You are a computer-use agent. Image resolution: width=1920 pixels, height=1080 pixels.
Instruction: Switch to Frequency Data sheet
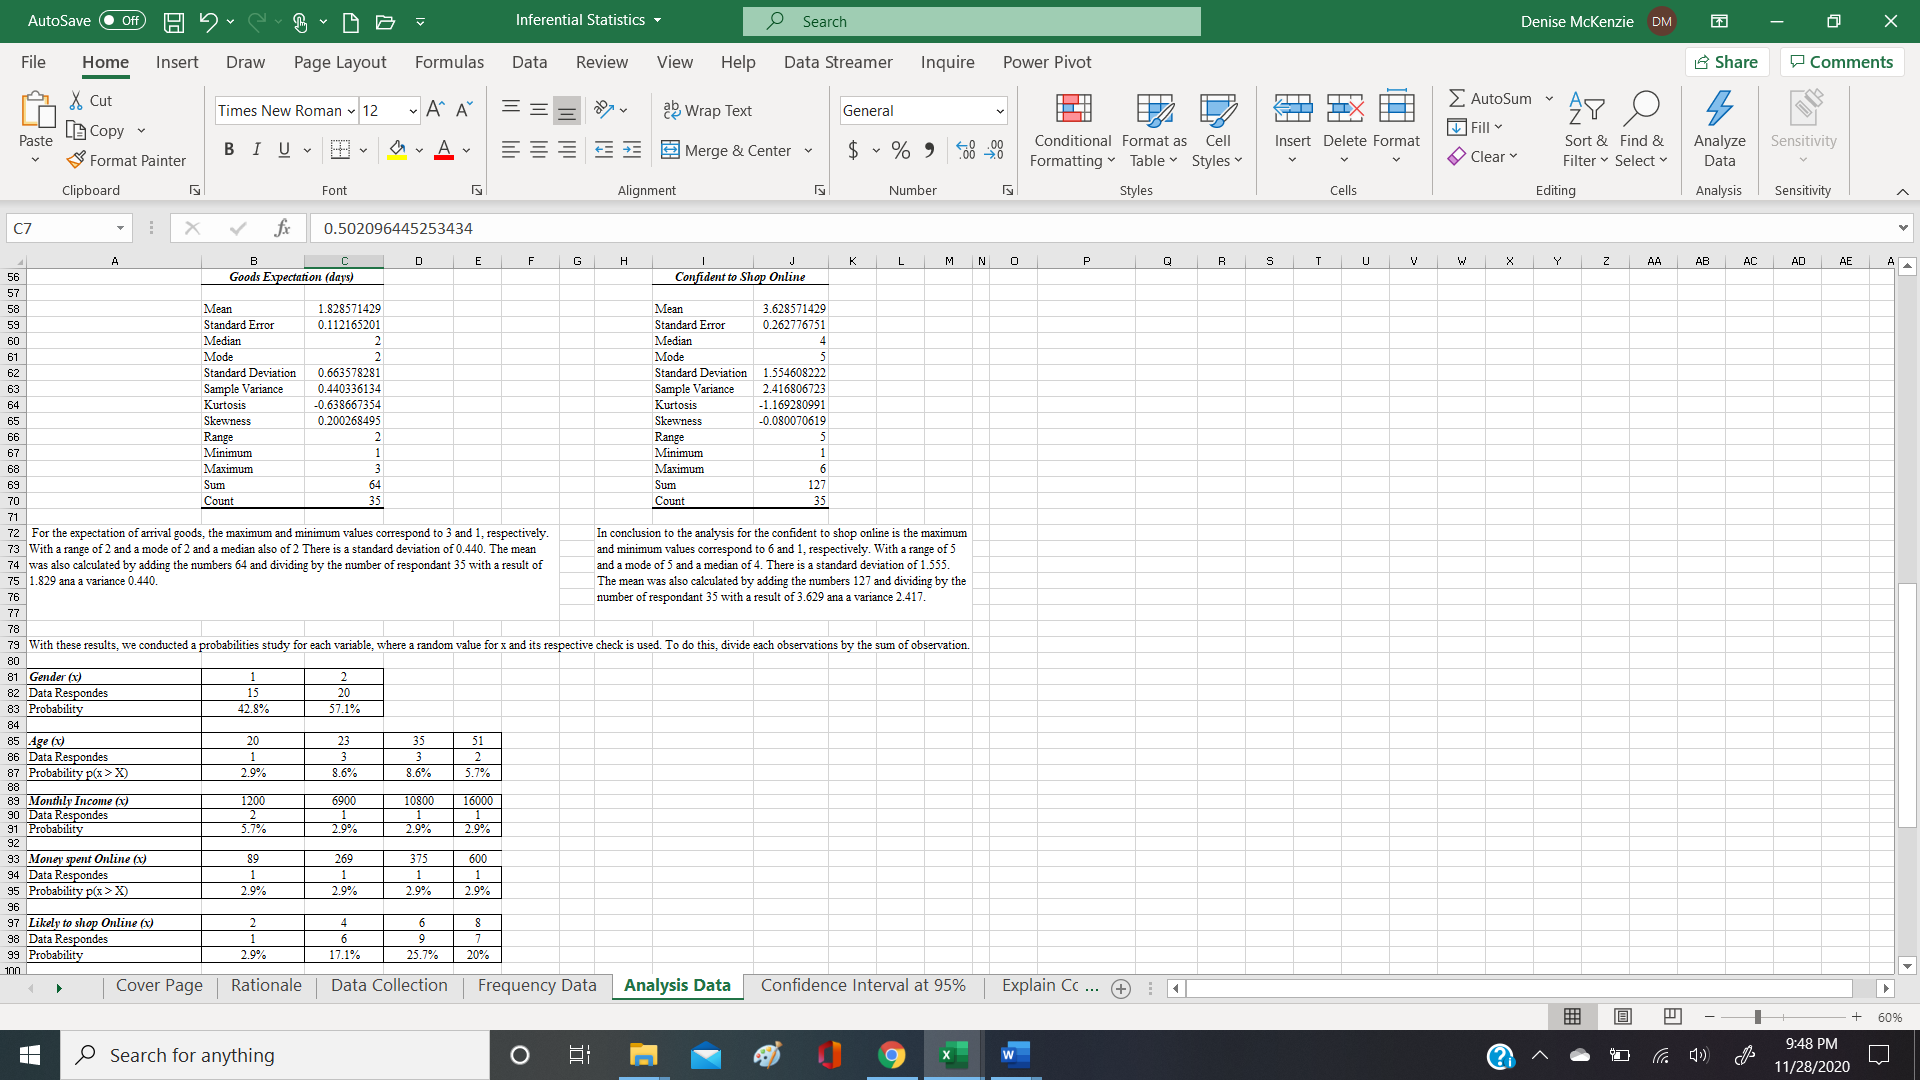(x=537, y=986)
